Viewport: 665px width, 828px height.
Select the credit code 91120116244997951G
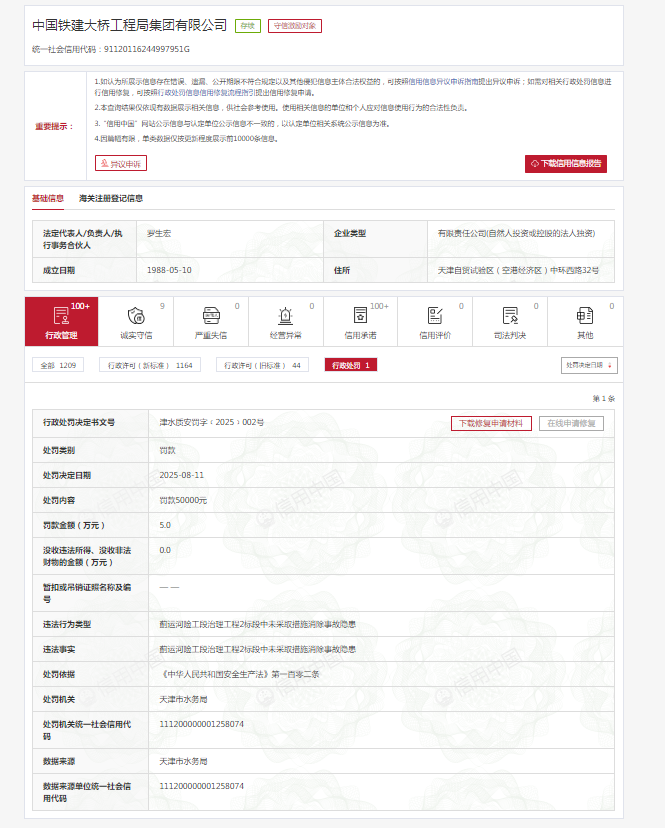(147, 49)
